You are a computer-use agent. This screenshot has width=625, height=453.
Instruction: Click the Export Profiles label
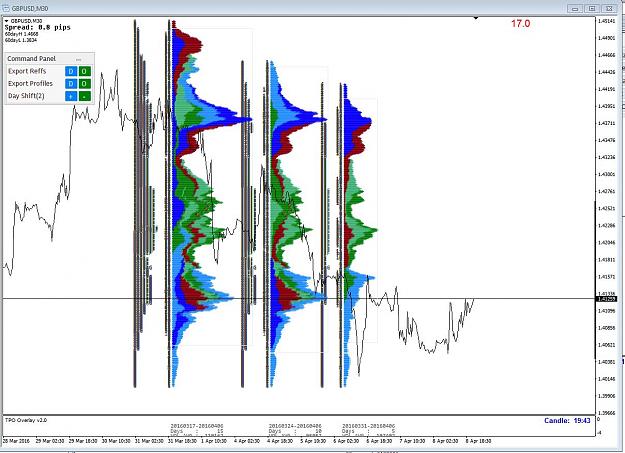click(30, 83)
